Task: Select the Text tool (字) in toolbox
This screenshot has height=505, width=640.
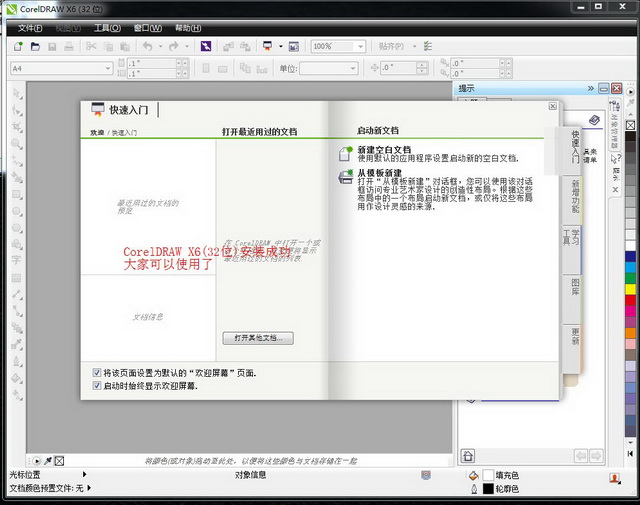Action: click(16, 259)
